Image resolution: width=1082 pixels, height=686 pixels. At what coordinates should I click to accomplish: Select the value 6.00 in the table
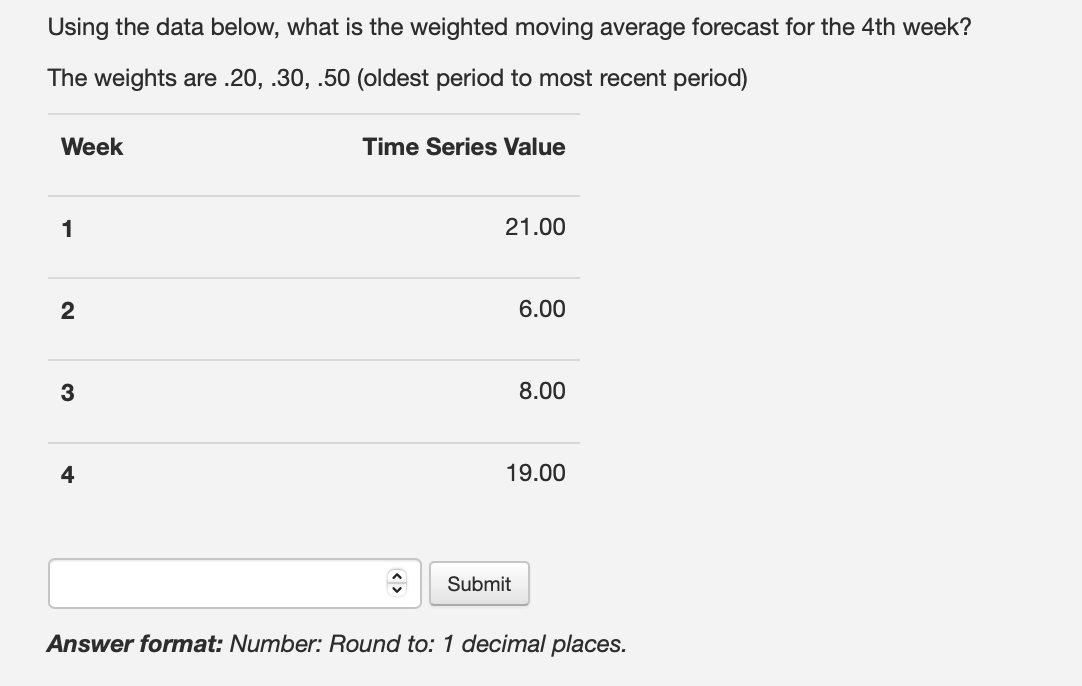[541, 309]
